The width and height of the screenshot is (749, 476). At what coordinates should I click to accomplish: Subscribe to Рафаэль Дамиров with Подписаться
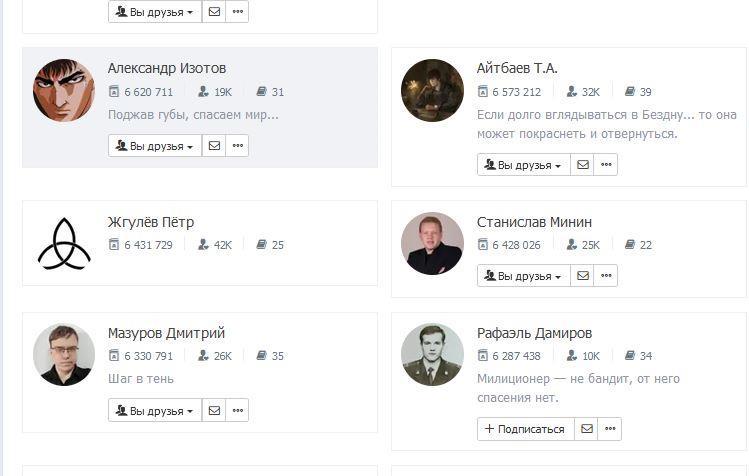[526, 429]
